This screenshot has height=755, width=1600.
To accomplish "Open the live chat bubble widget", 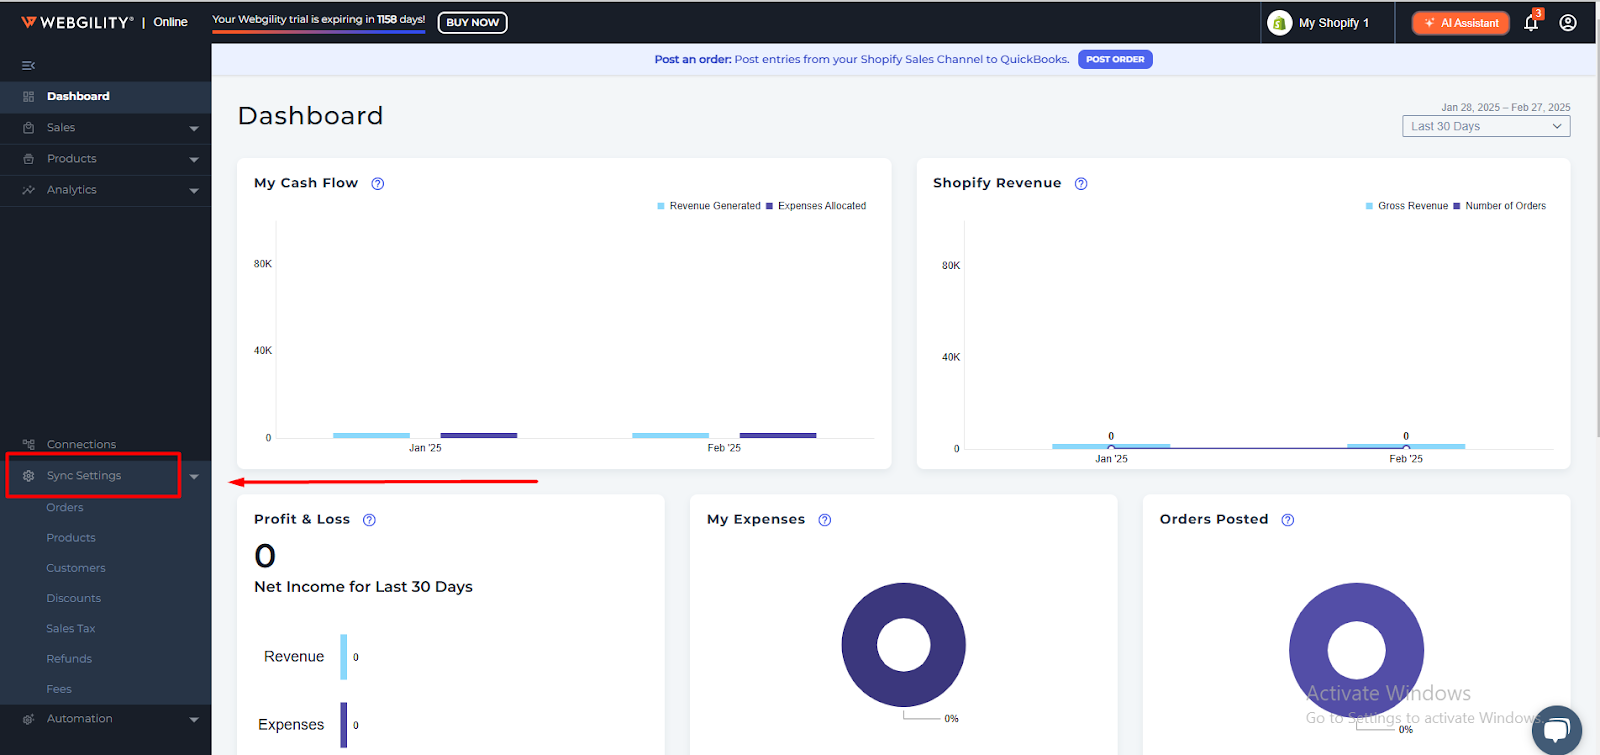I will [1556, 729].
